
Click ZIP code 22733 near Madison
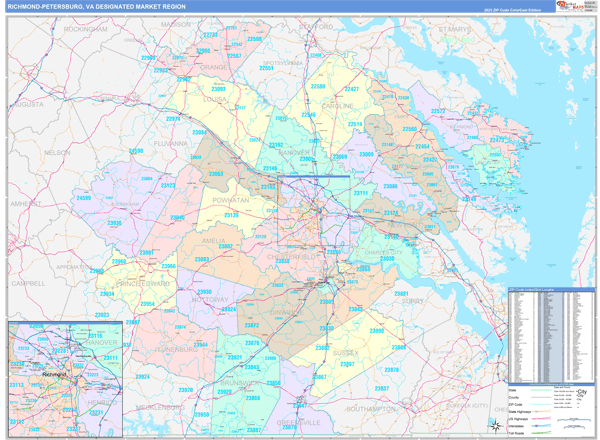(210, 35)
